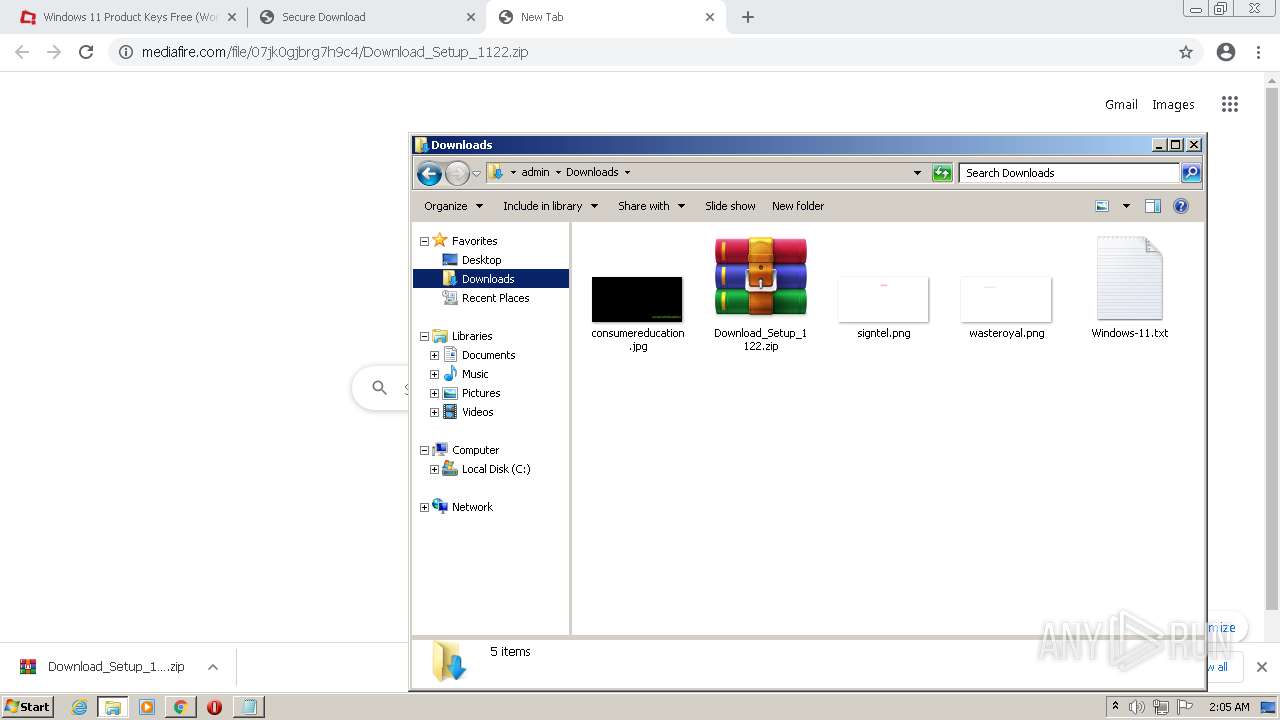
Task: Open the Gmail link
Action: click(x=1121, y=104)
